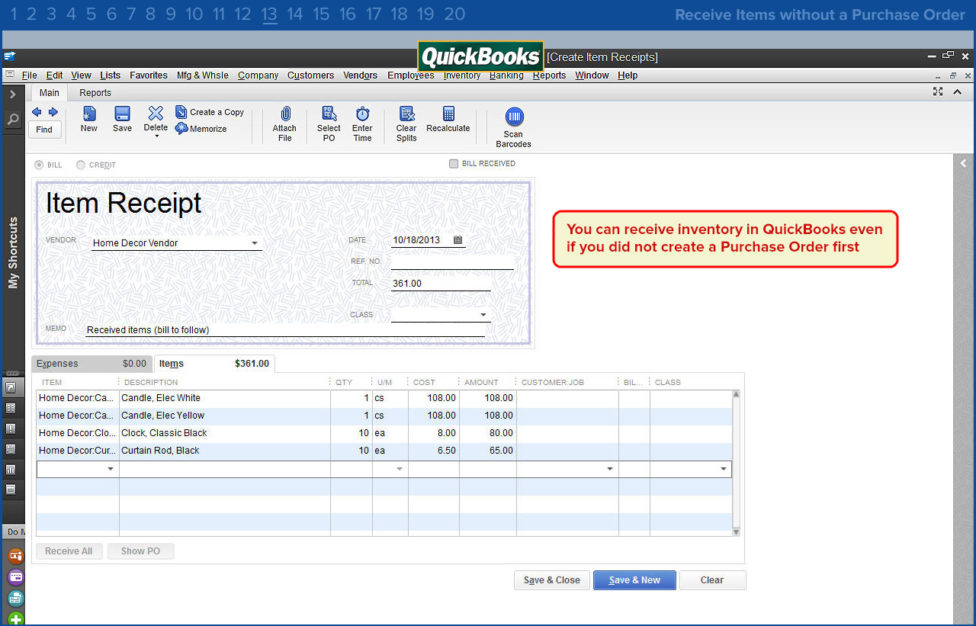The width and height of the screenshot is (976, 626).
Task: Go to next receipt with right arrow
Action: point(53,112)
